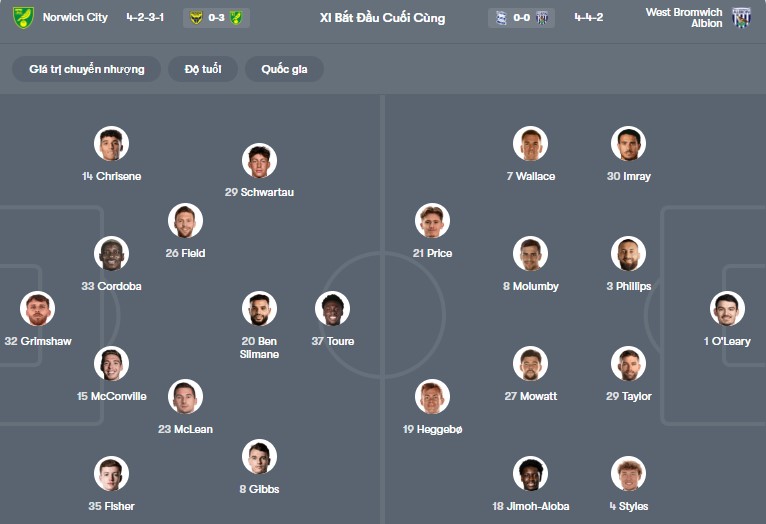Toggle the 'Giá trị chuyển nhượng' filter
This screenshot has height=524, width=766.
[87, 69]
